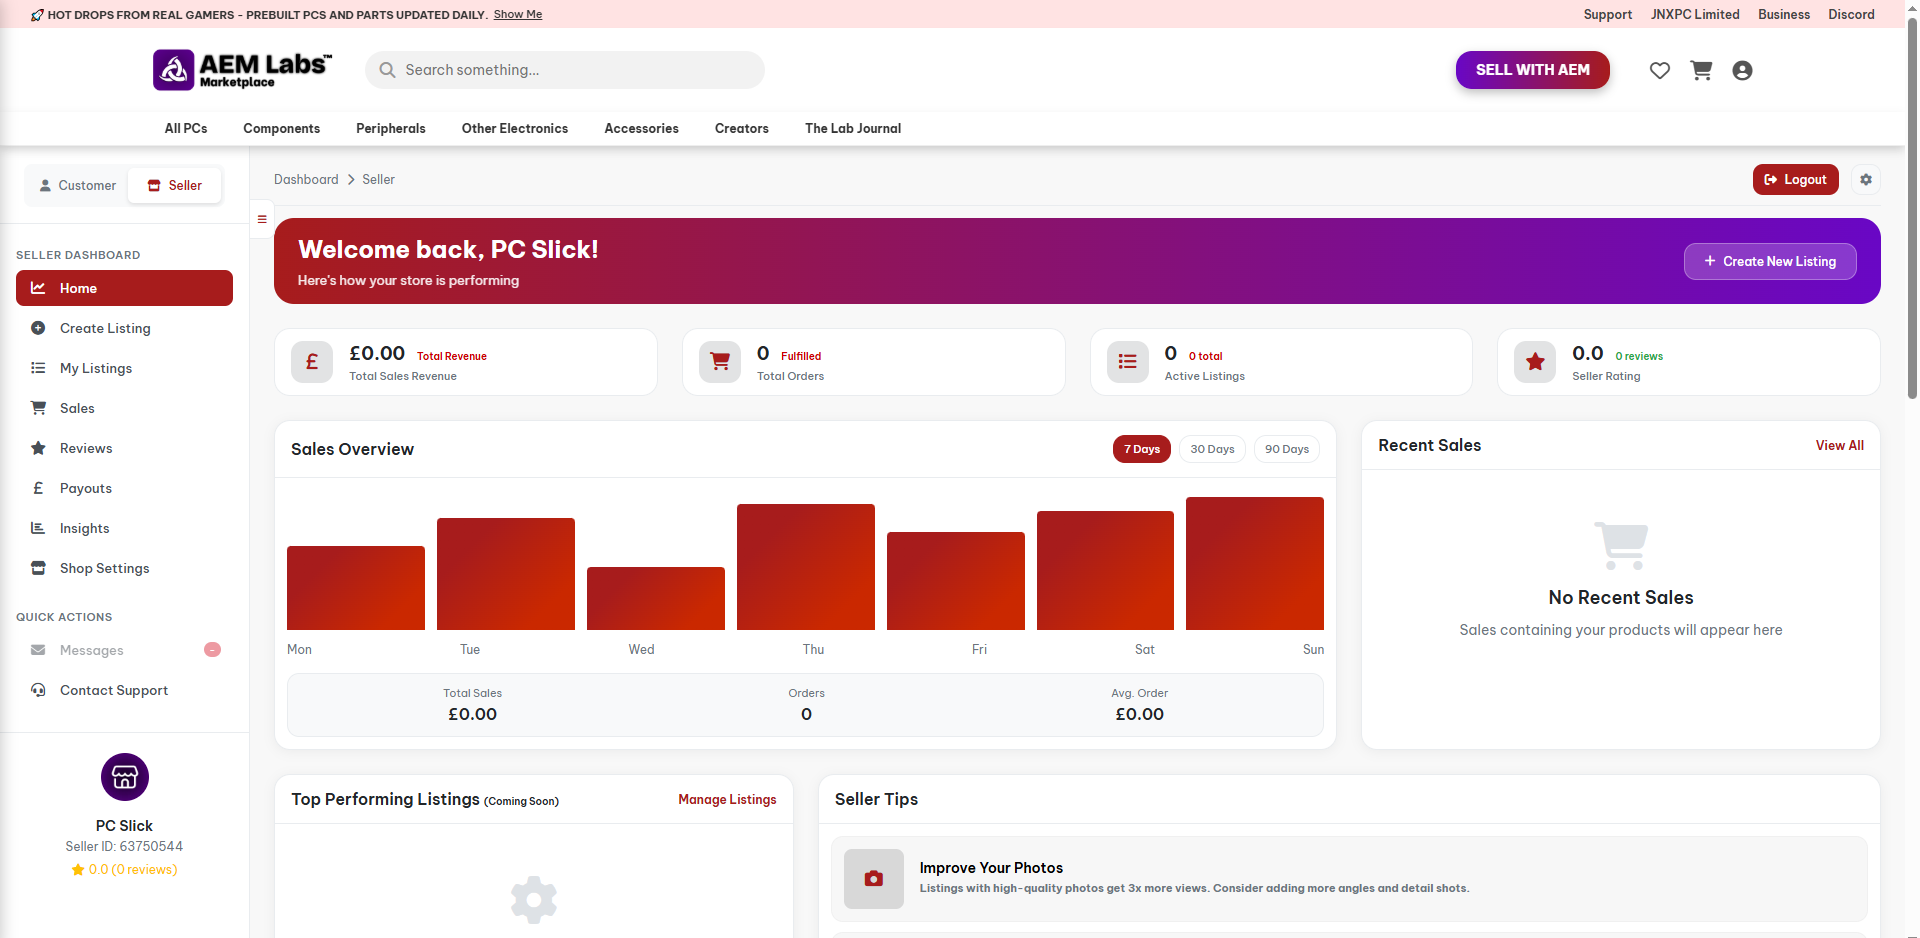Open the shopping cart icon
The image size is (1920, 938).
tap(1701, 70)
